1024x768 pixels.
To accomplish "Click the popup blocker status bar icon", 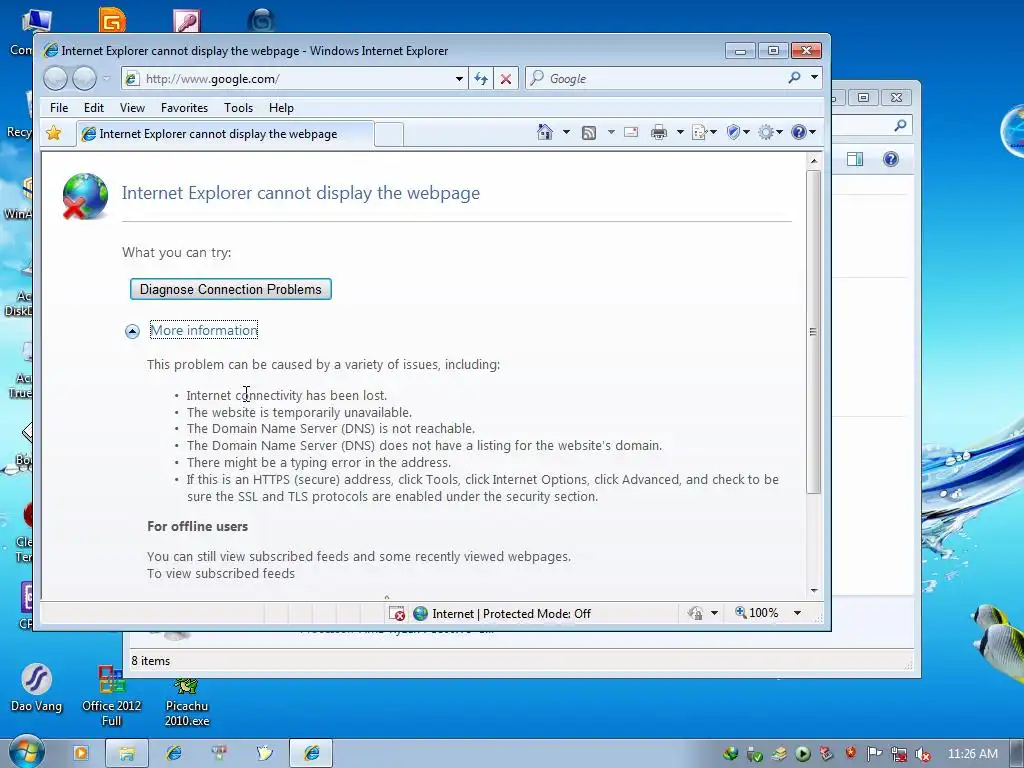I will click(397, 613).
